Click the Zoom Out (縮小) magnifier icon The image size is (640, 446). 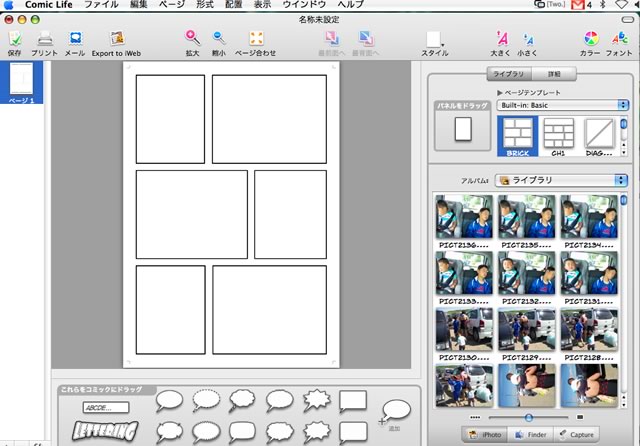[x=219, y=39]
